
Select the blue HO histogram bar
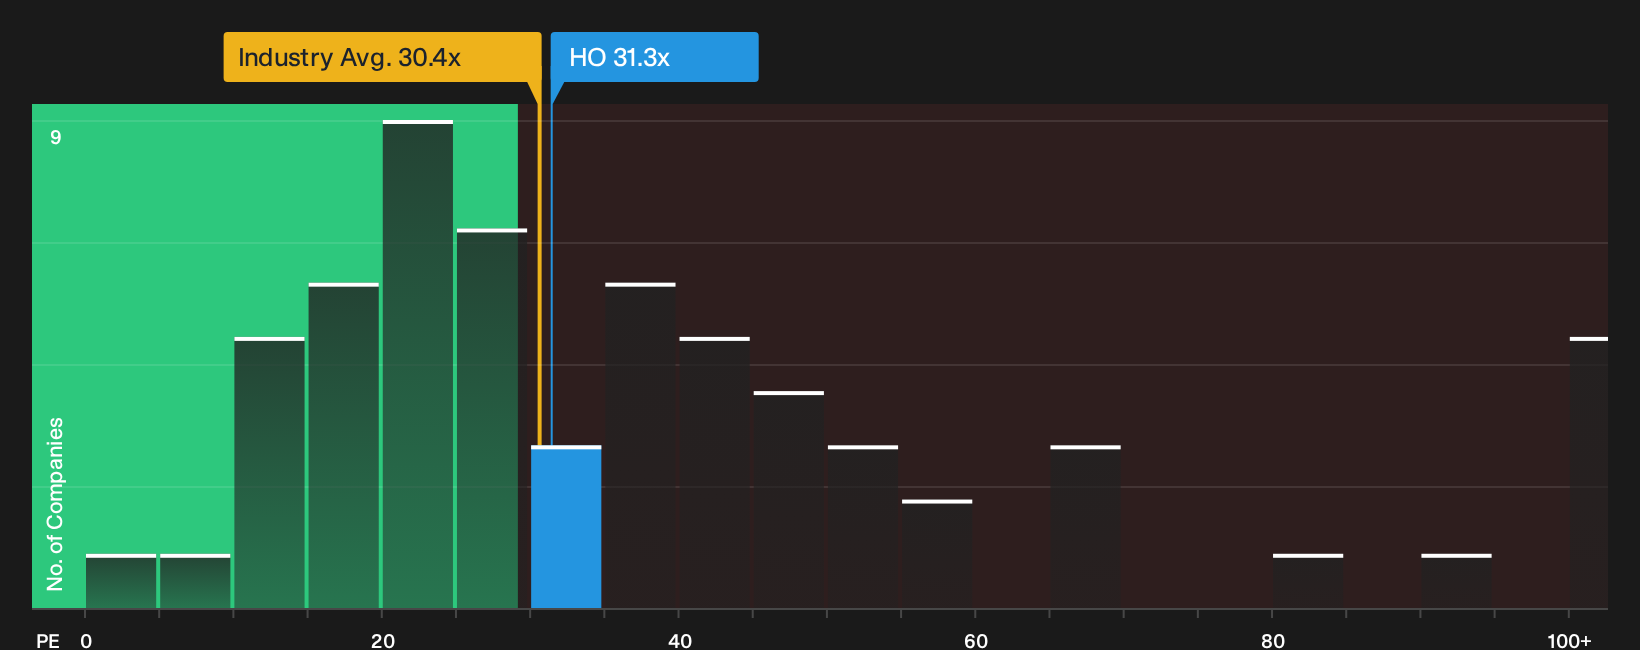[x=566, y=527]
